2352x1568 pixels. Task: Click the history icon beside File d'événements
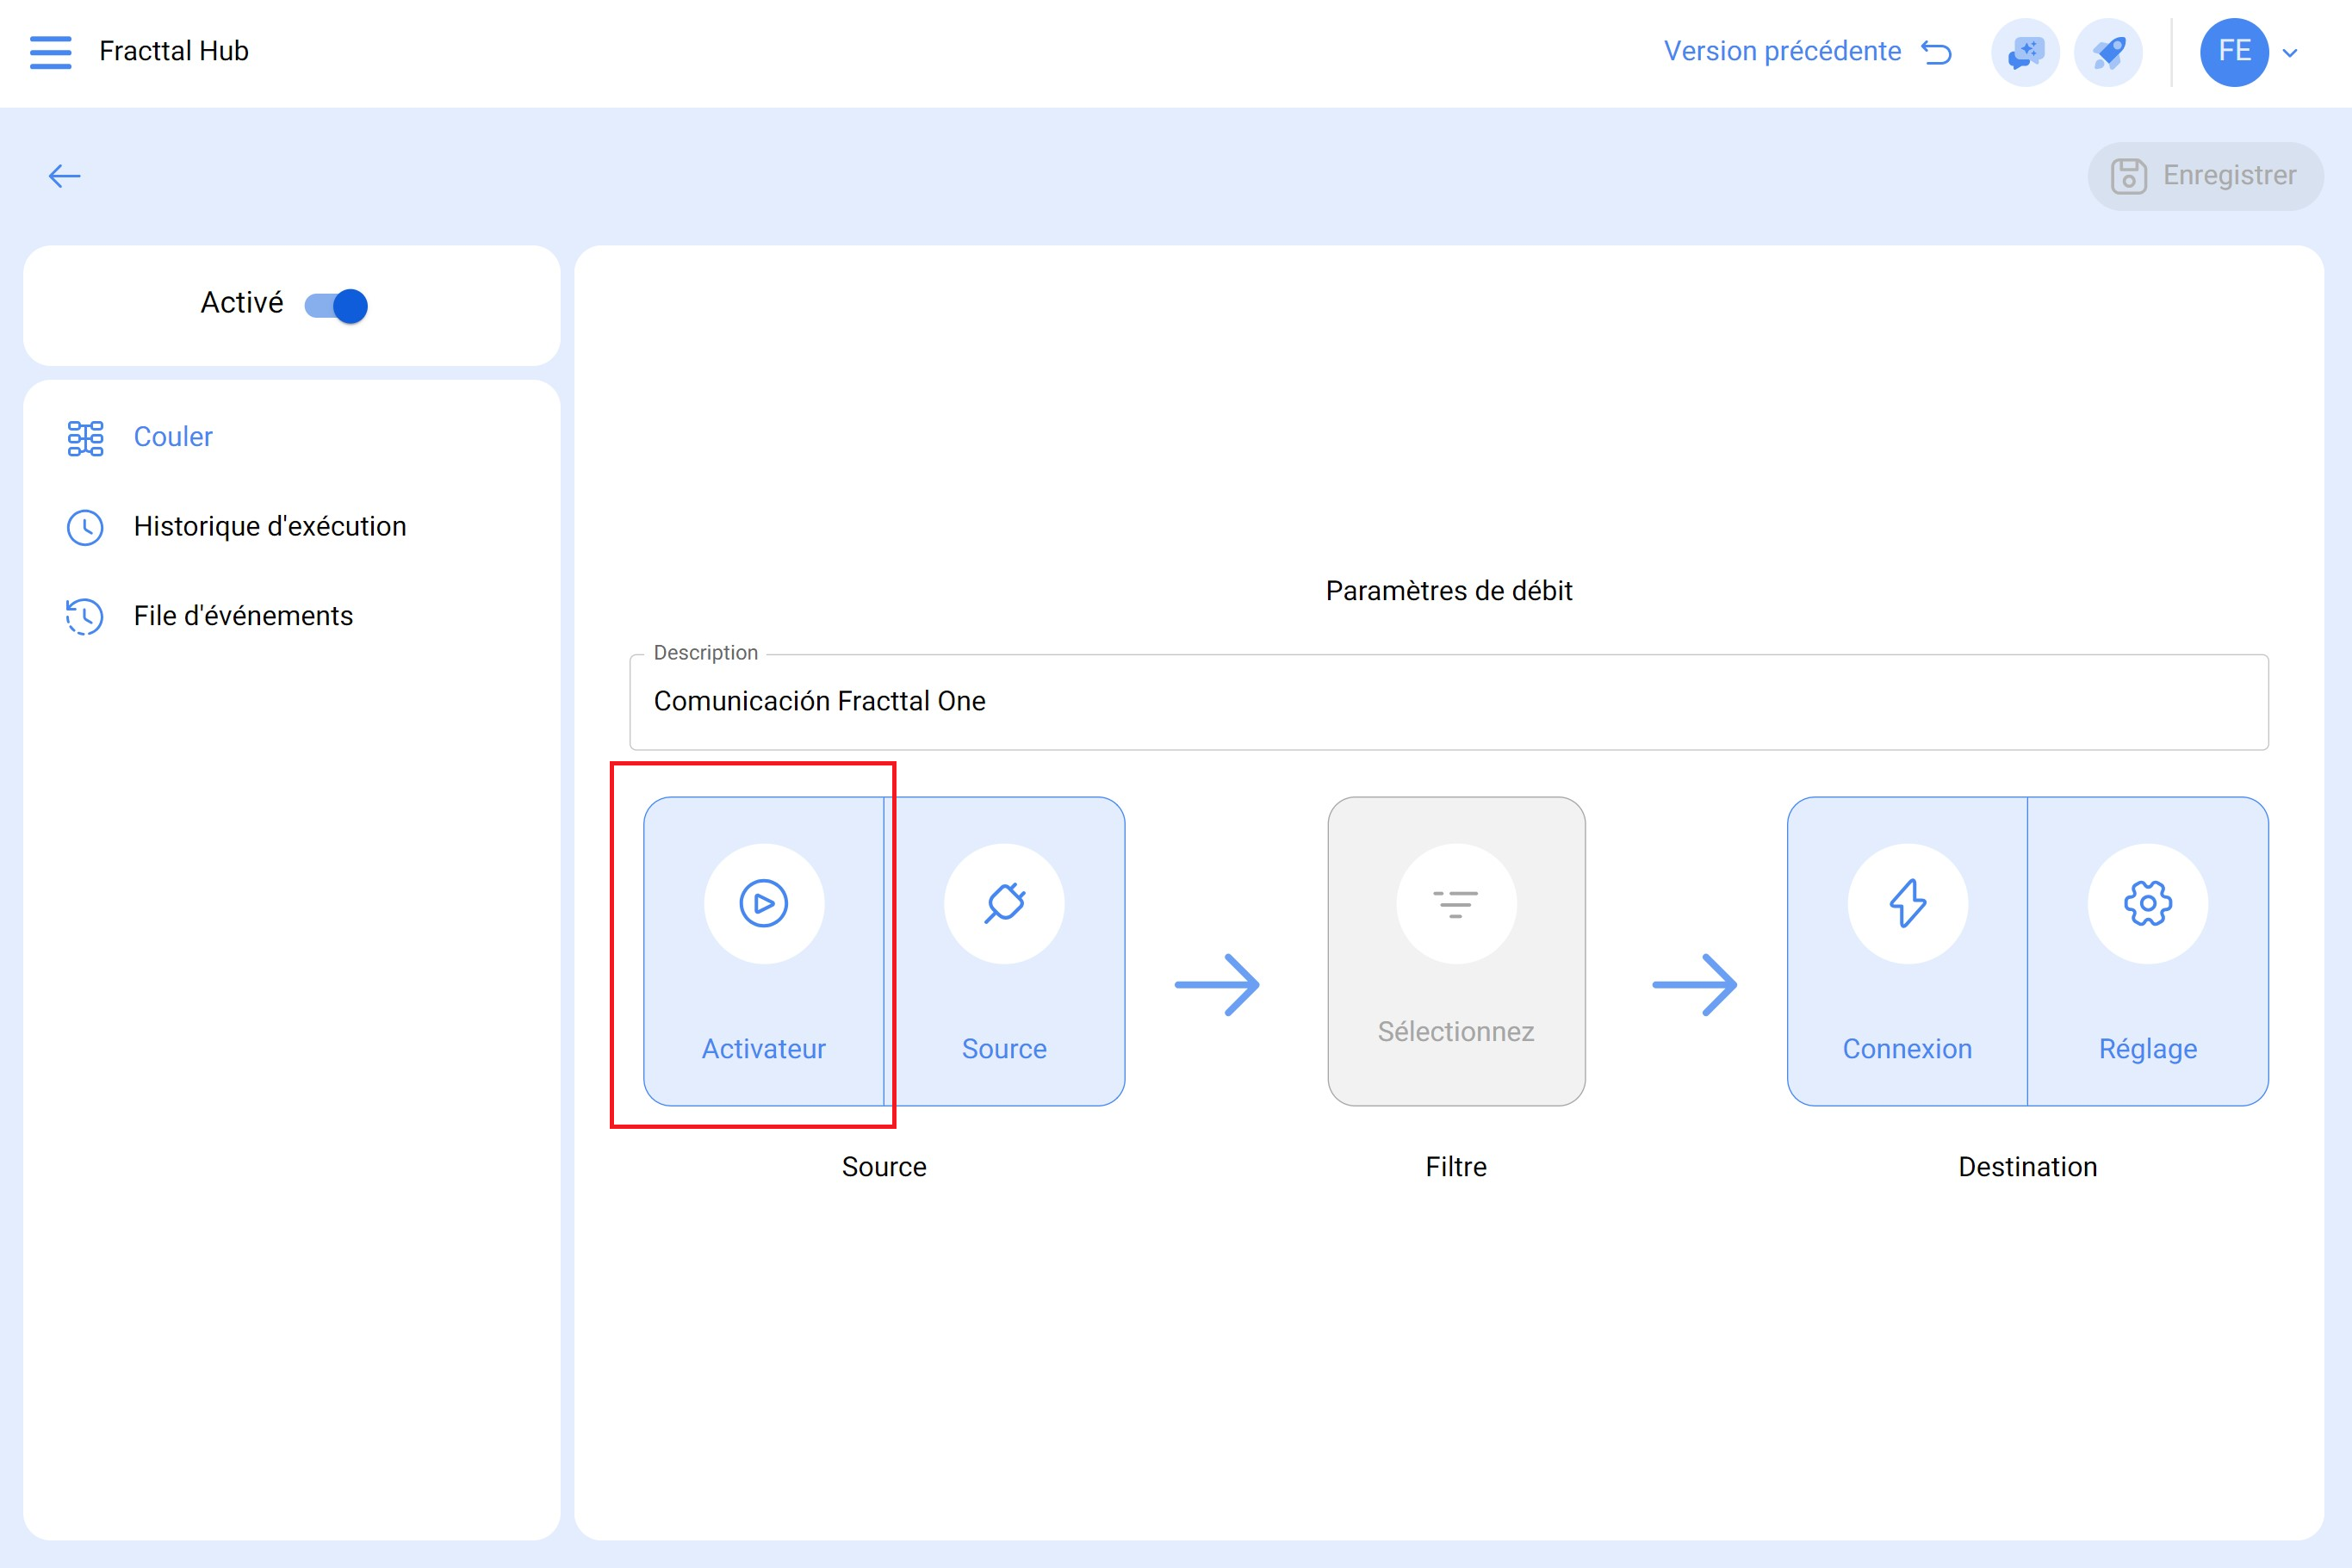point(85,616)
